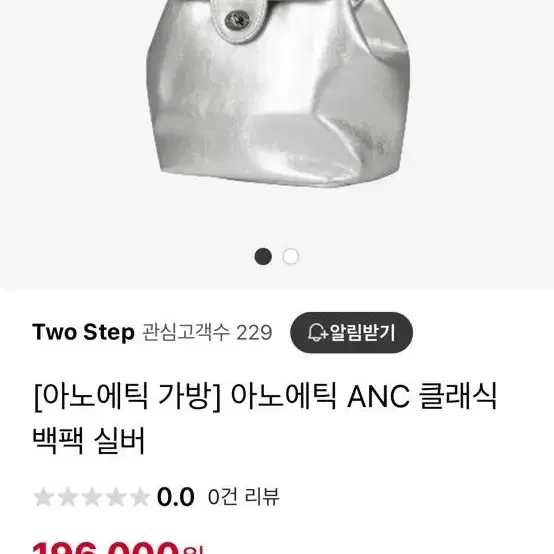Open the 0건 리뷰 reviews link
Screen dimensions: 554x554
coord(243,497)
